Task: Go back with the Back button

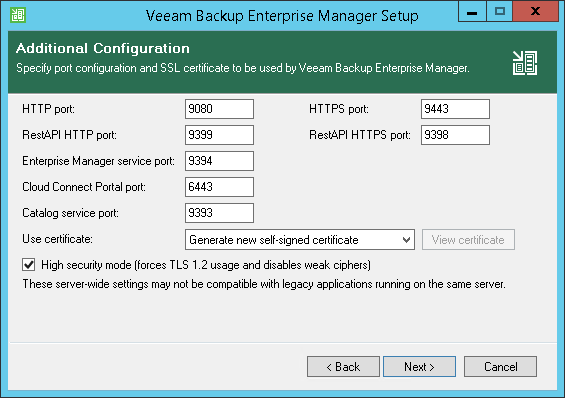Action: pyautogui.click(x=343, y=367)
